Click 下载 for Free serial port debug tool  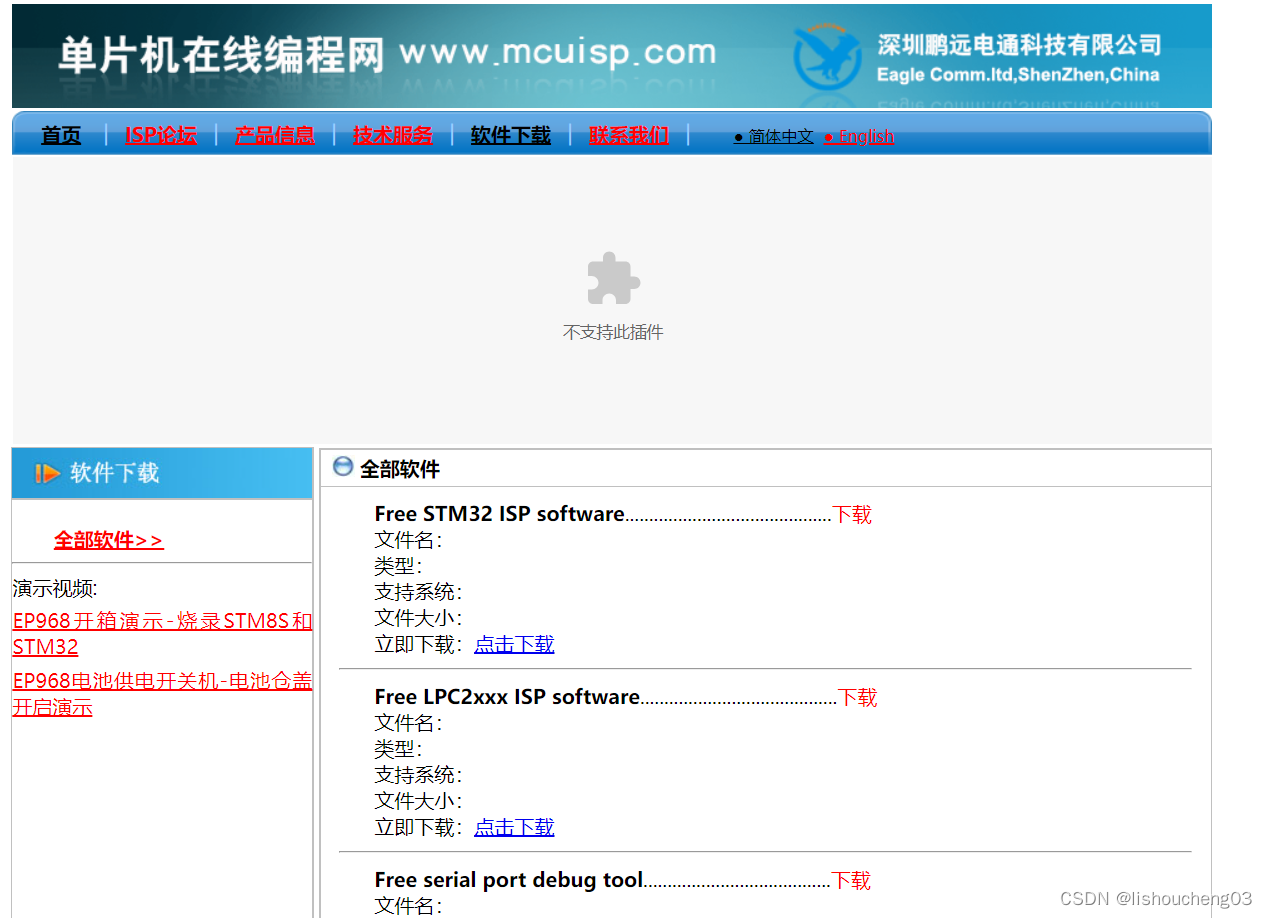[851, 880]
